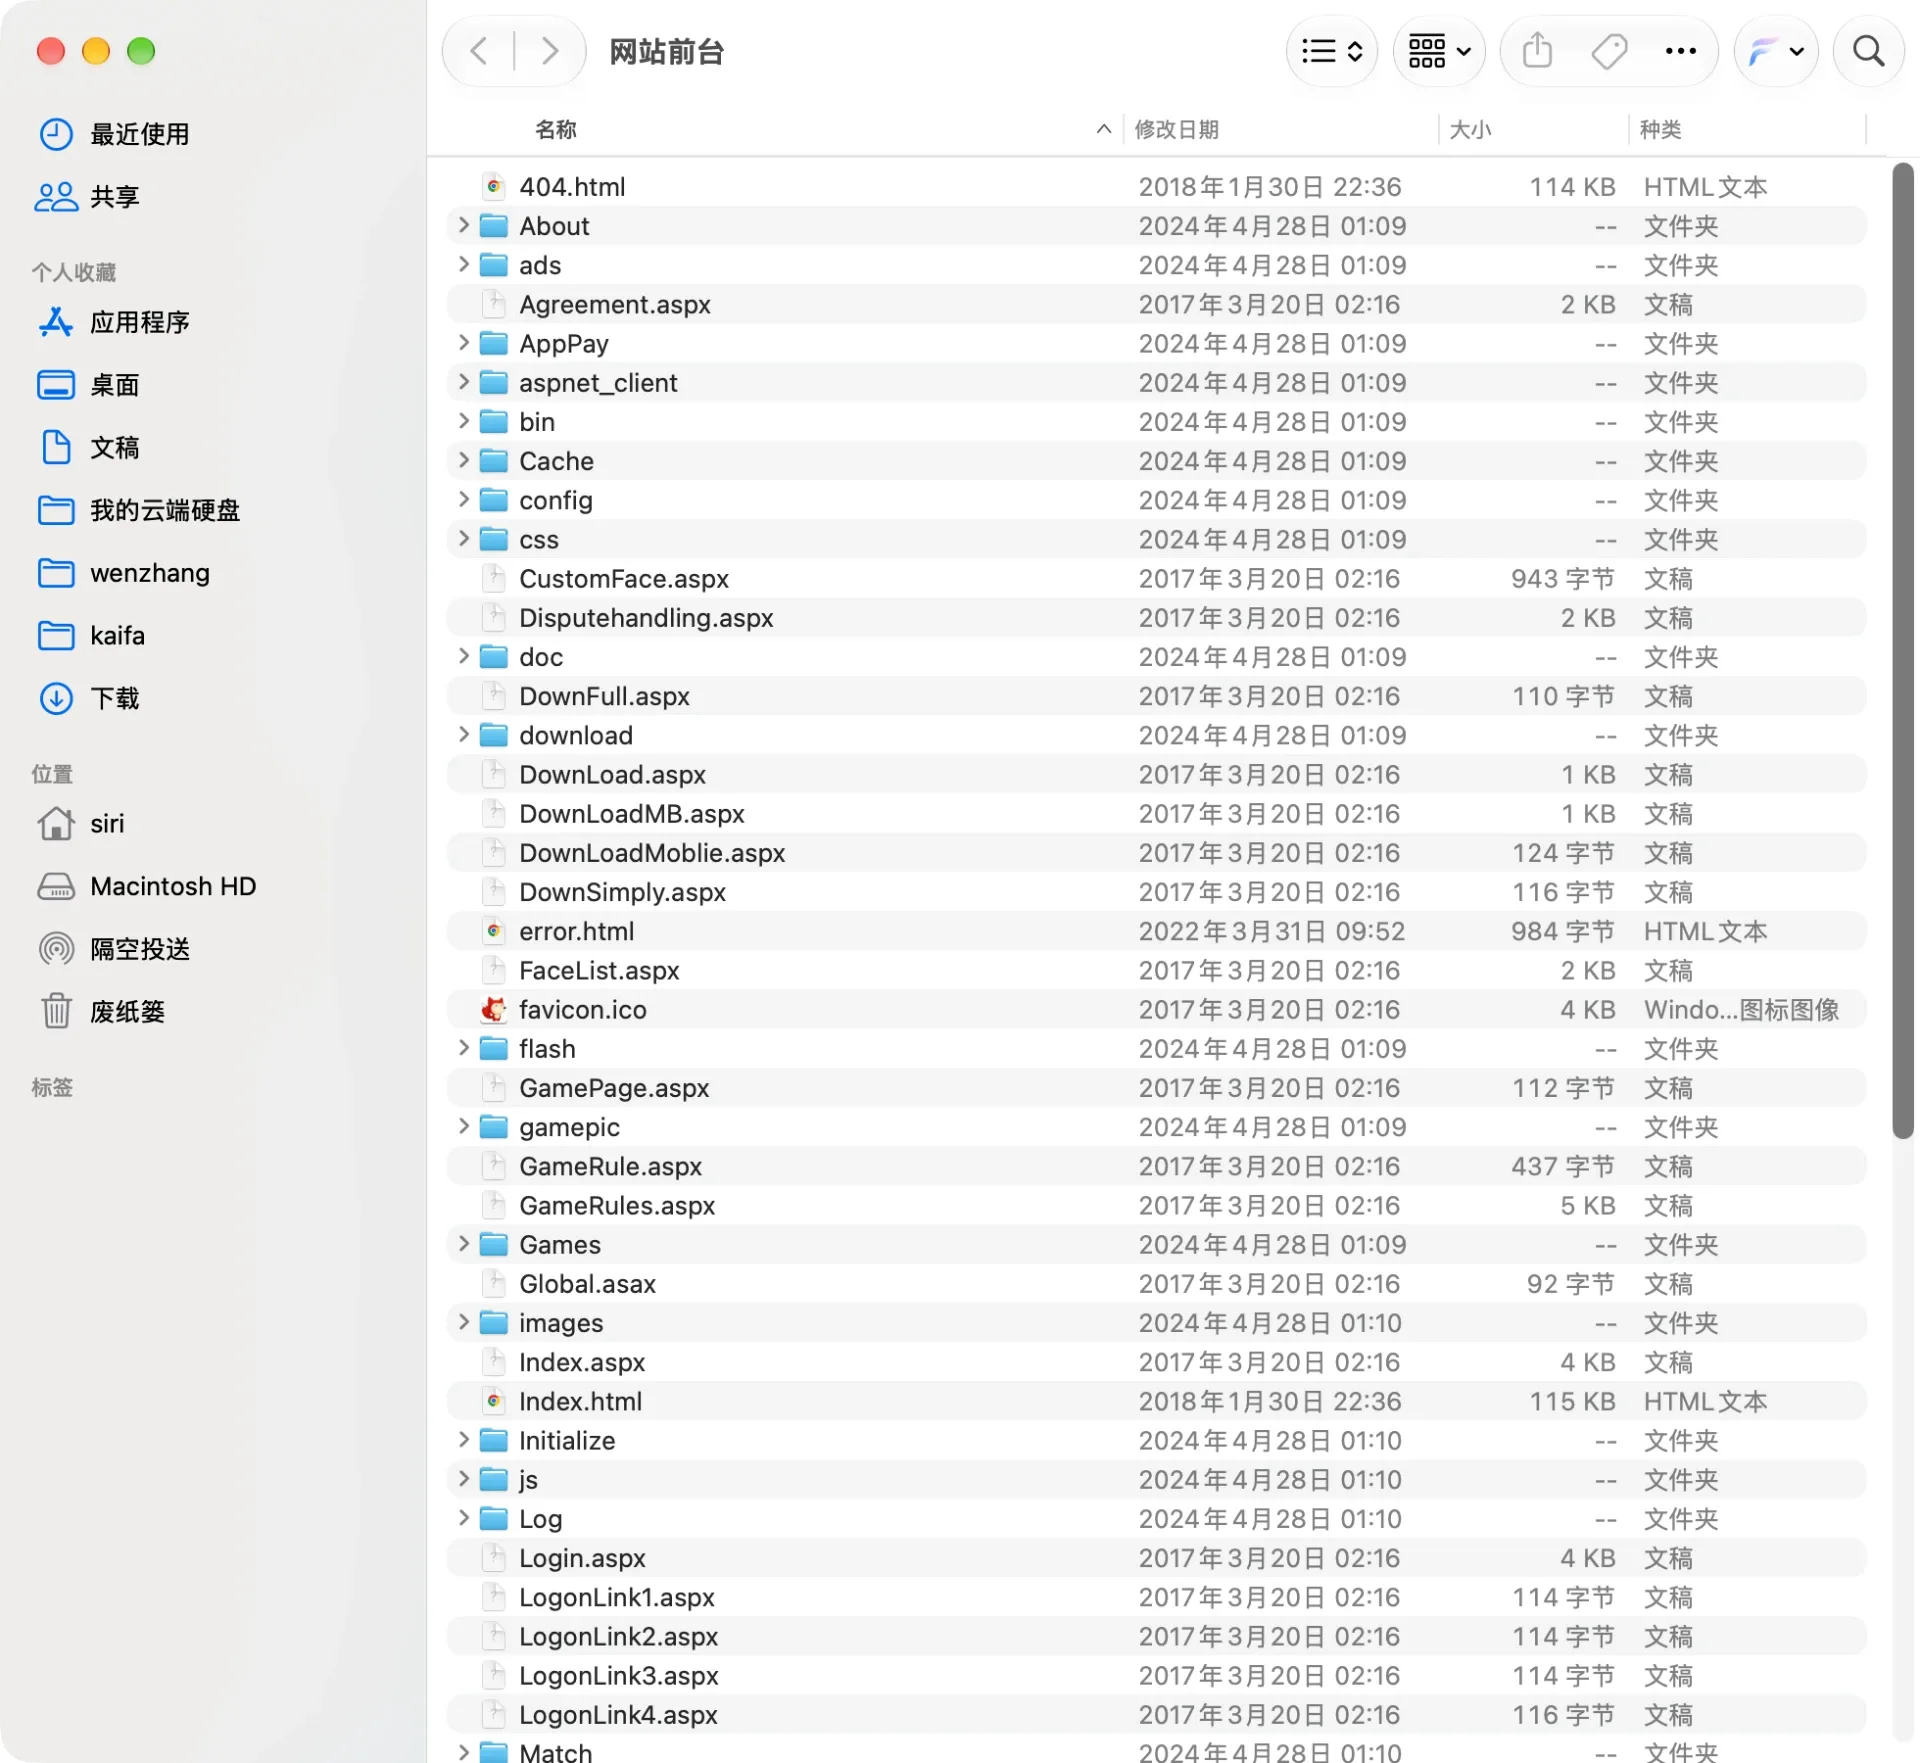Open Shared (共享) in the sidebar
1920x1763 pixels.
coord(88,197)
